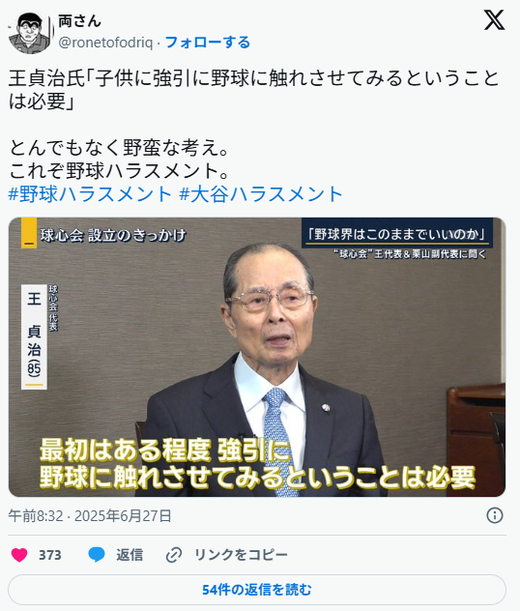
Task: Click the 返信 reply label
Action: coord(129,554)
